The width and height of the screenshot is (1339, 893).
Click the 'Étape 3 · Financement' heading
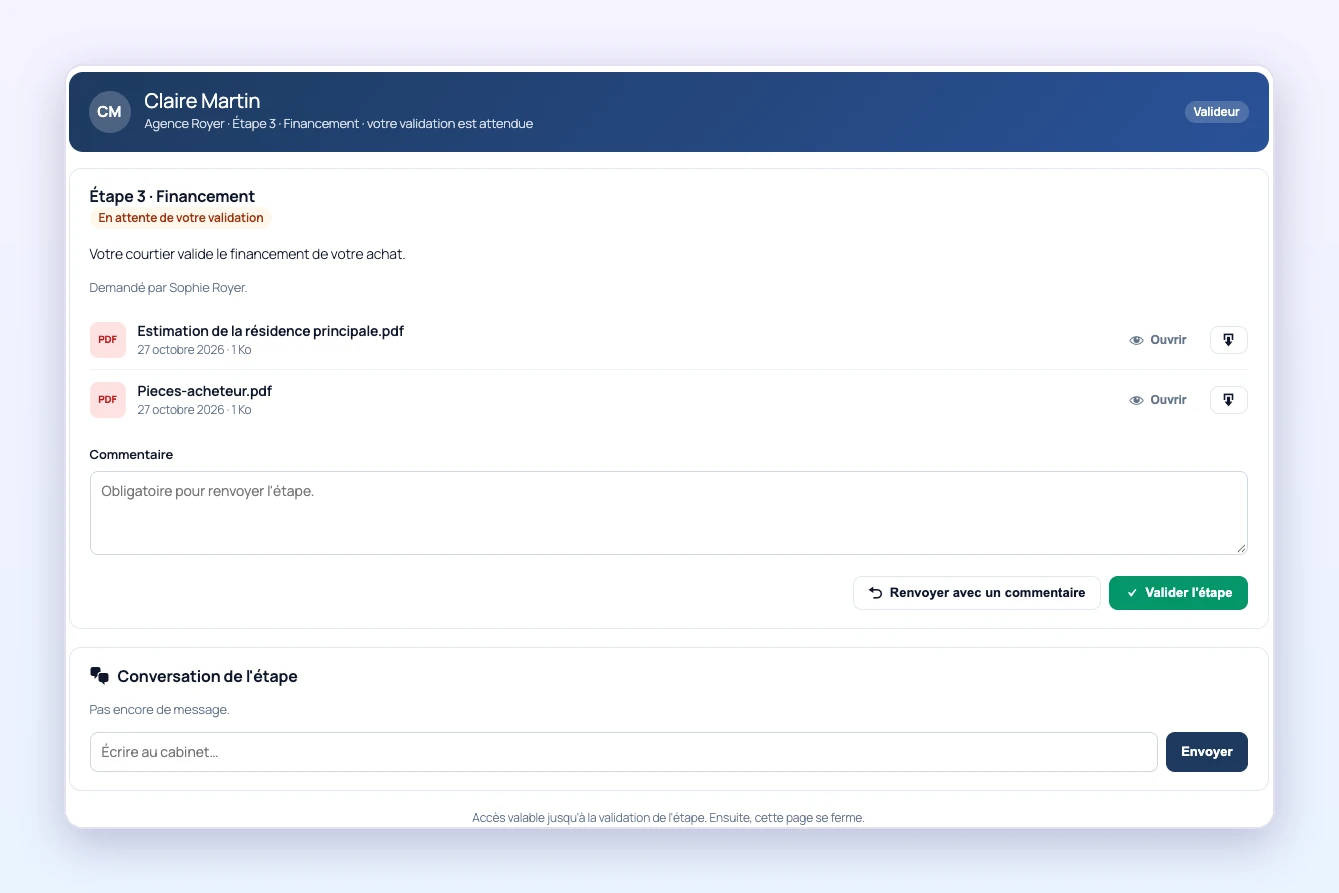[172, 196]
